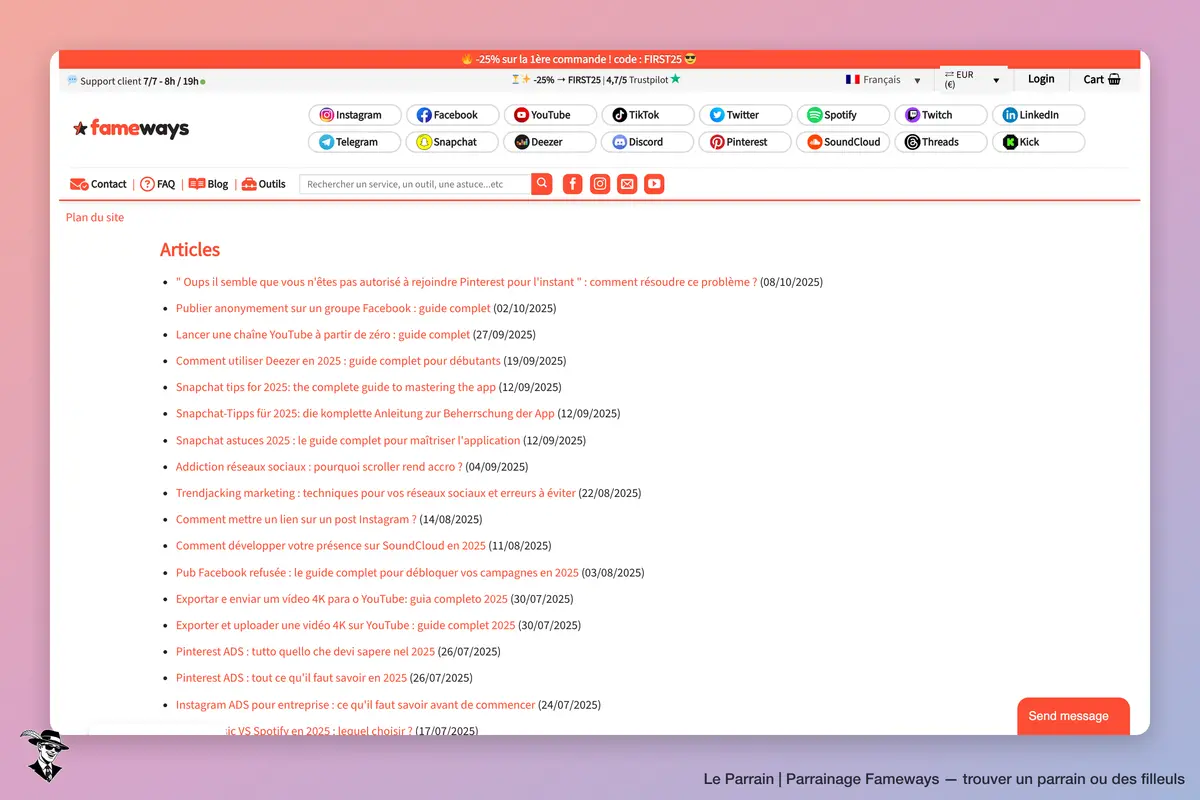Screen dimensions: 1200x800
Task: Open the Threads services pill
Action: 940,142
